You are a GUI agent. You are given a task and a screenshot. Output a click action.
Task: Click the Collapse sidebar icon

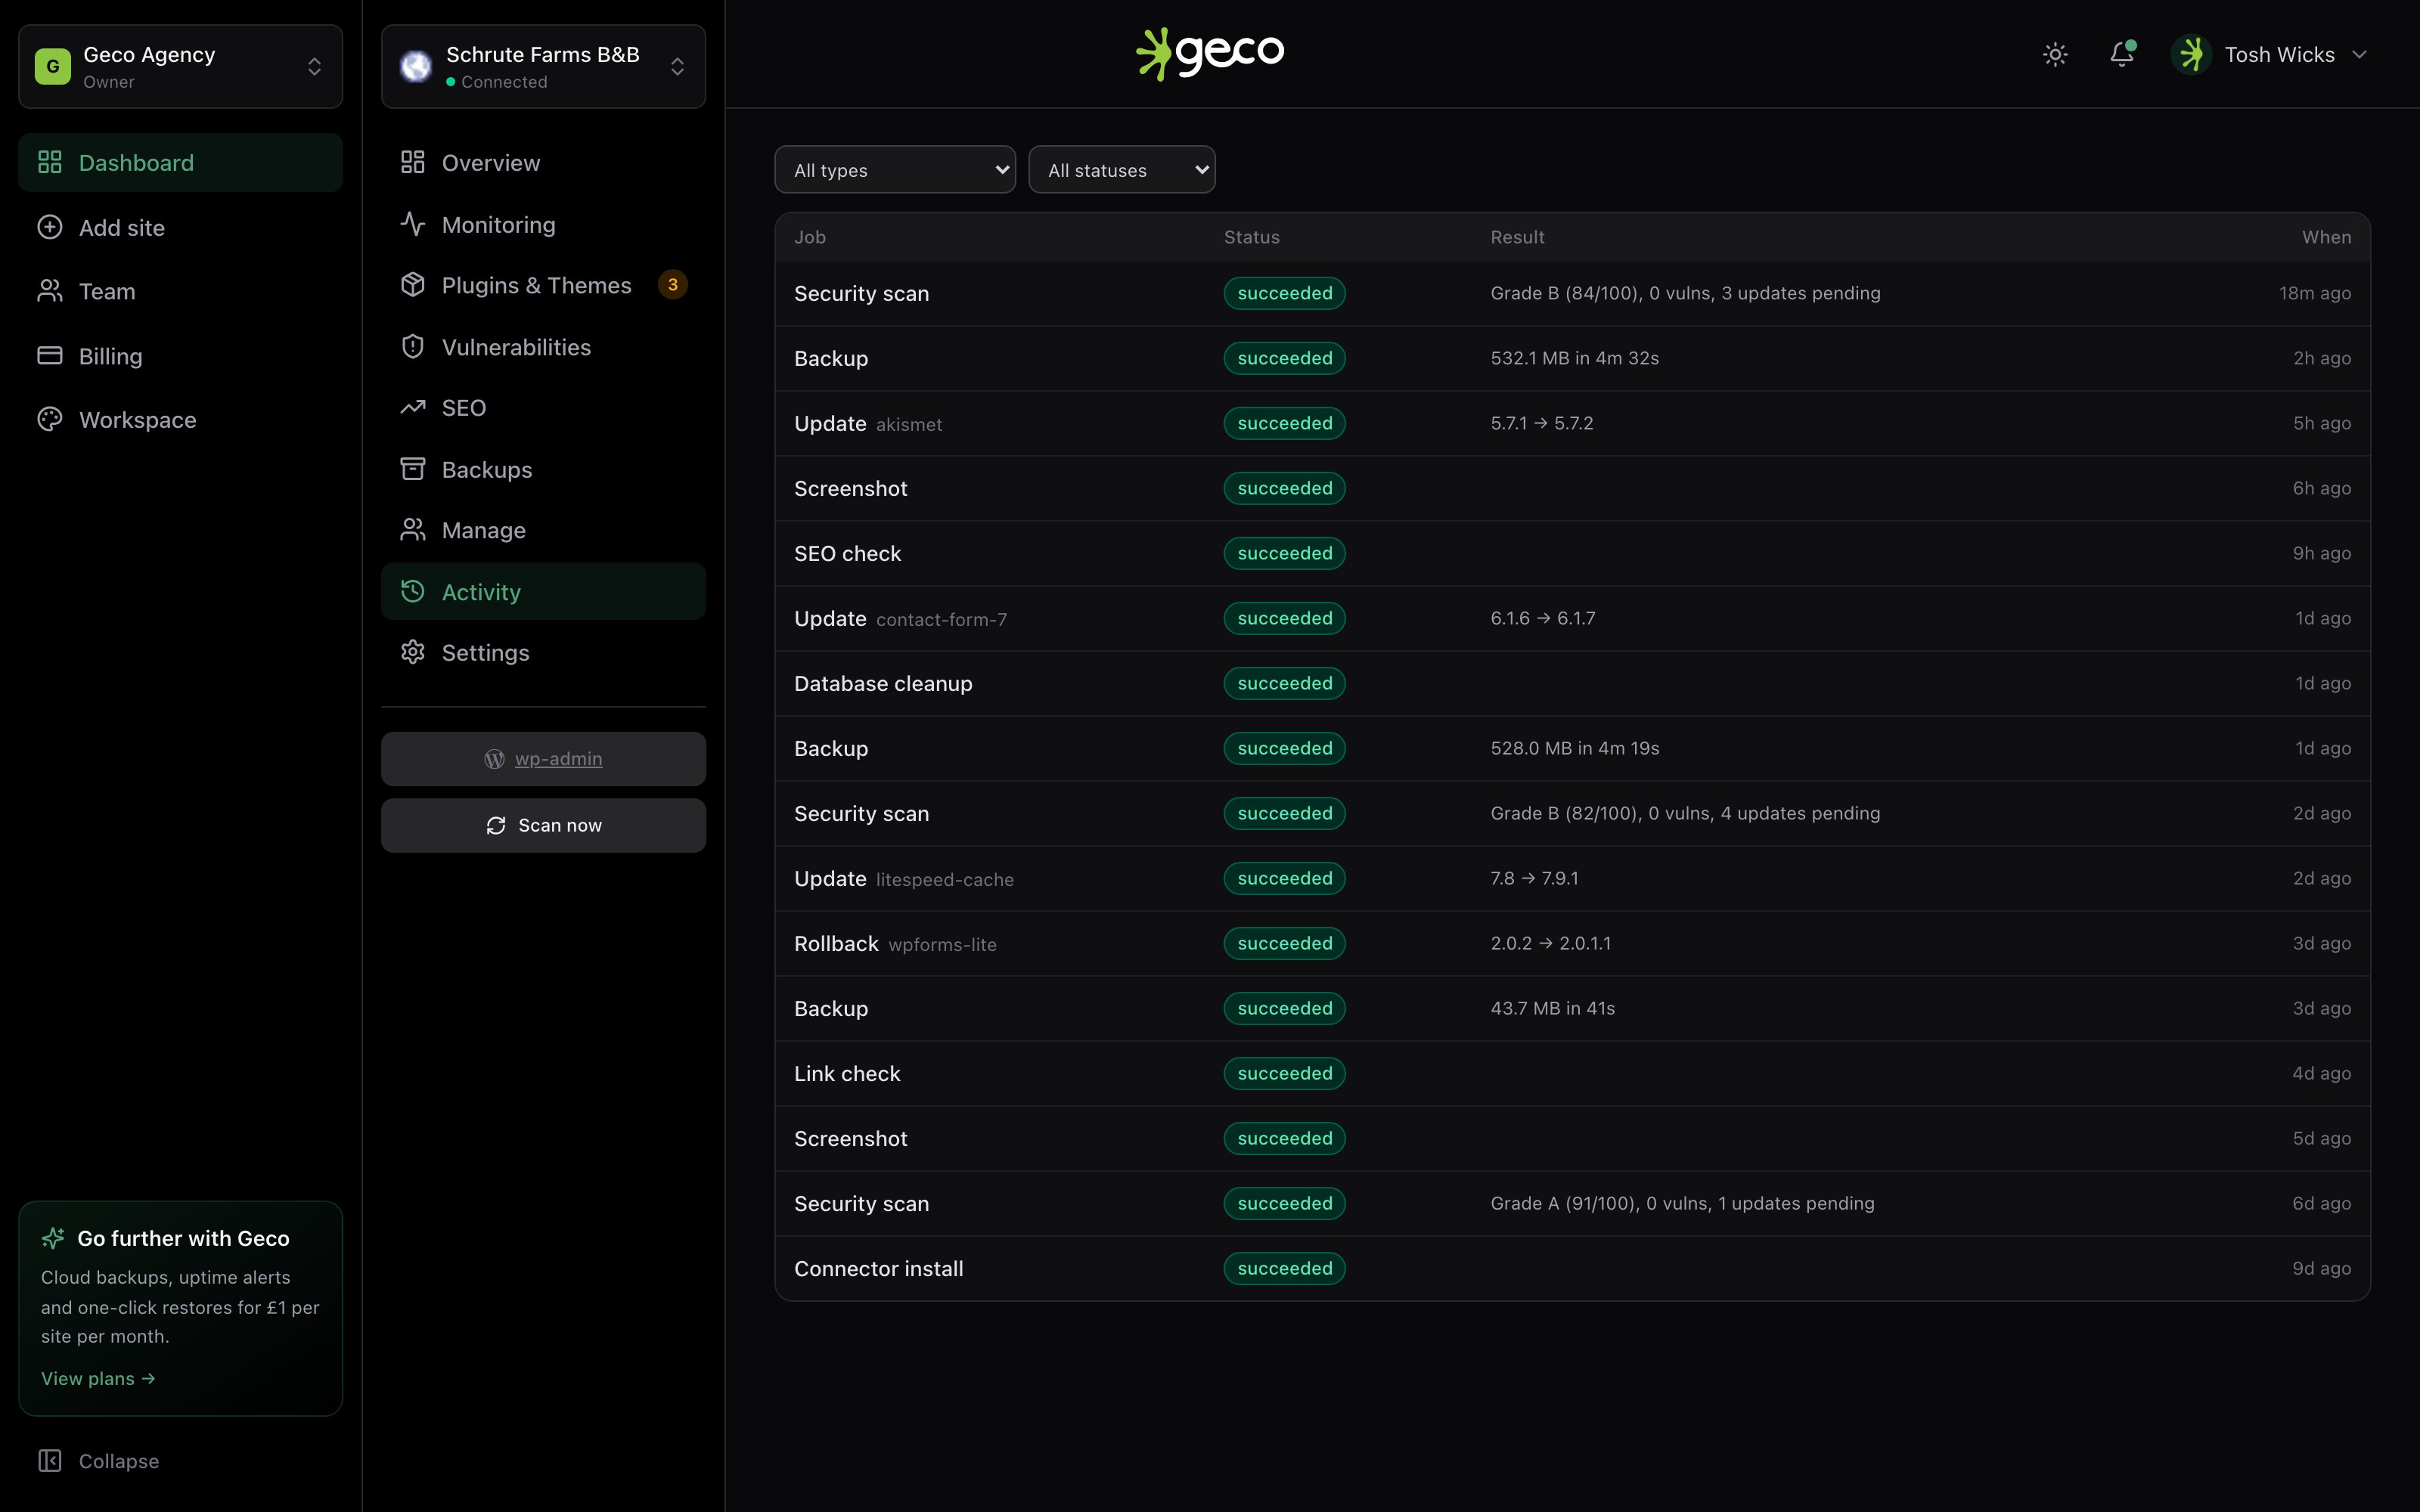click(50, 1461)
